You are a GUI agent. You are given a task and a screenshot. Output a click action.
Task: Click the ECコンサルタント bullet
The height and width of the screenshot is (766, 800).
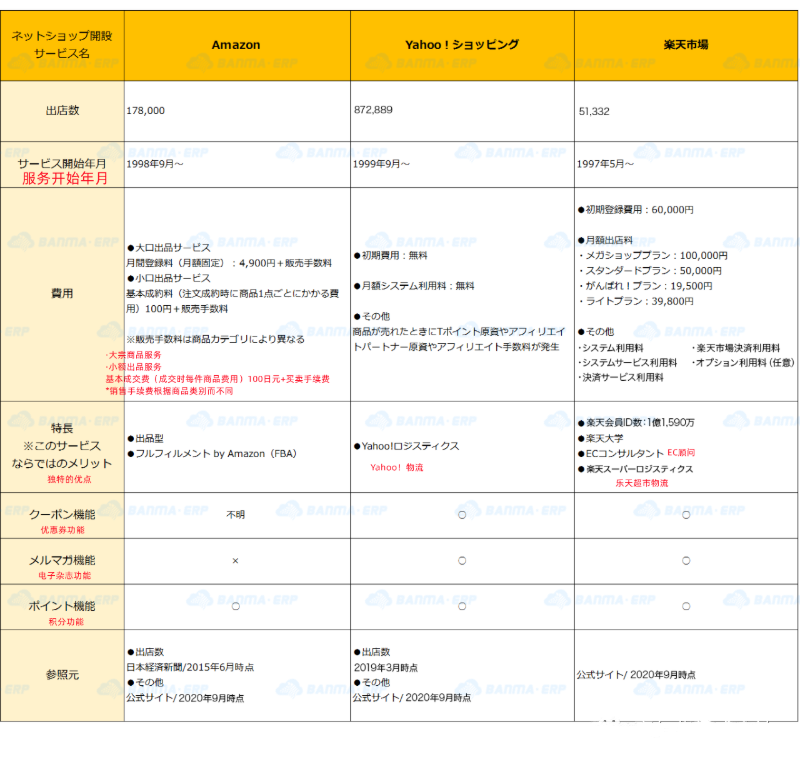(x=621, y=454)
